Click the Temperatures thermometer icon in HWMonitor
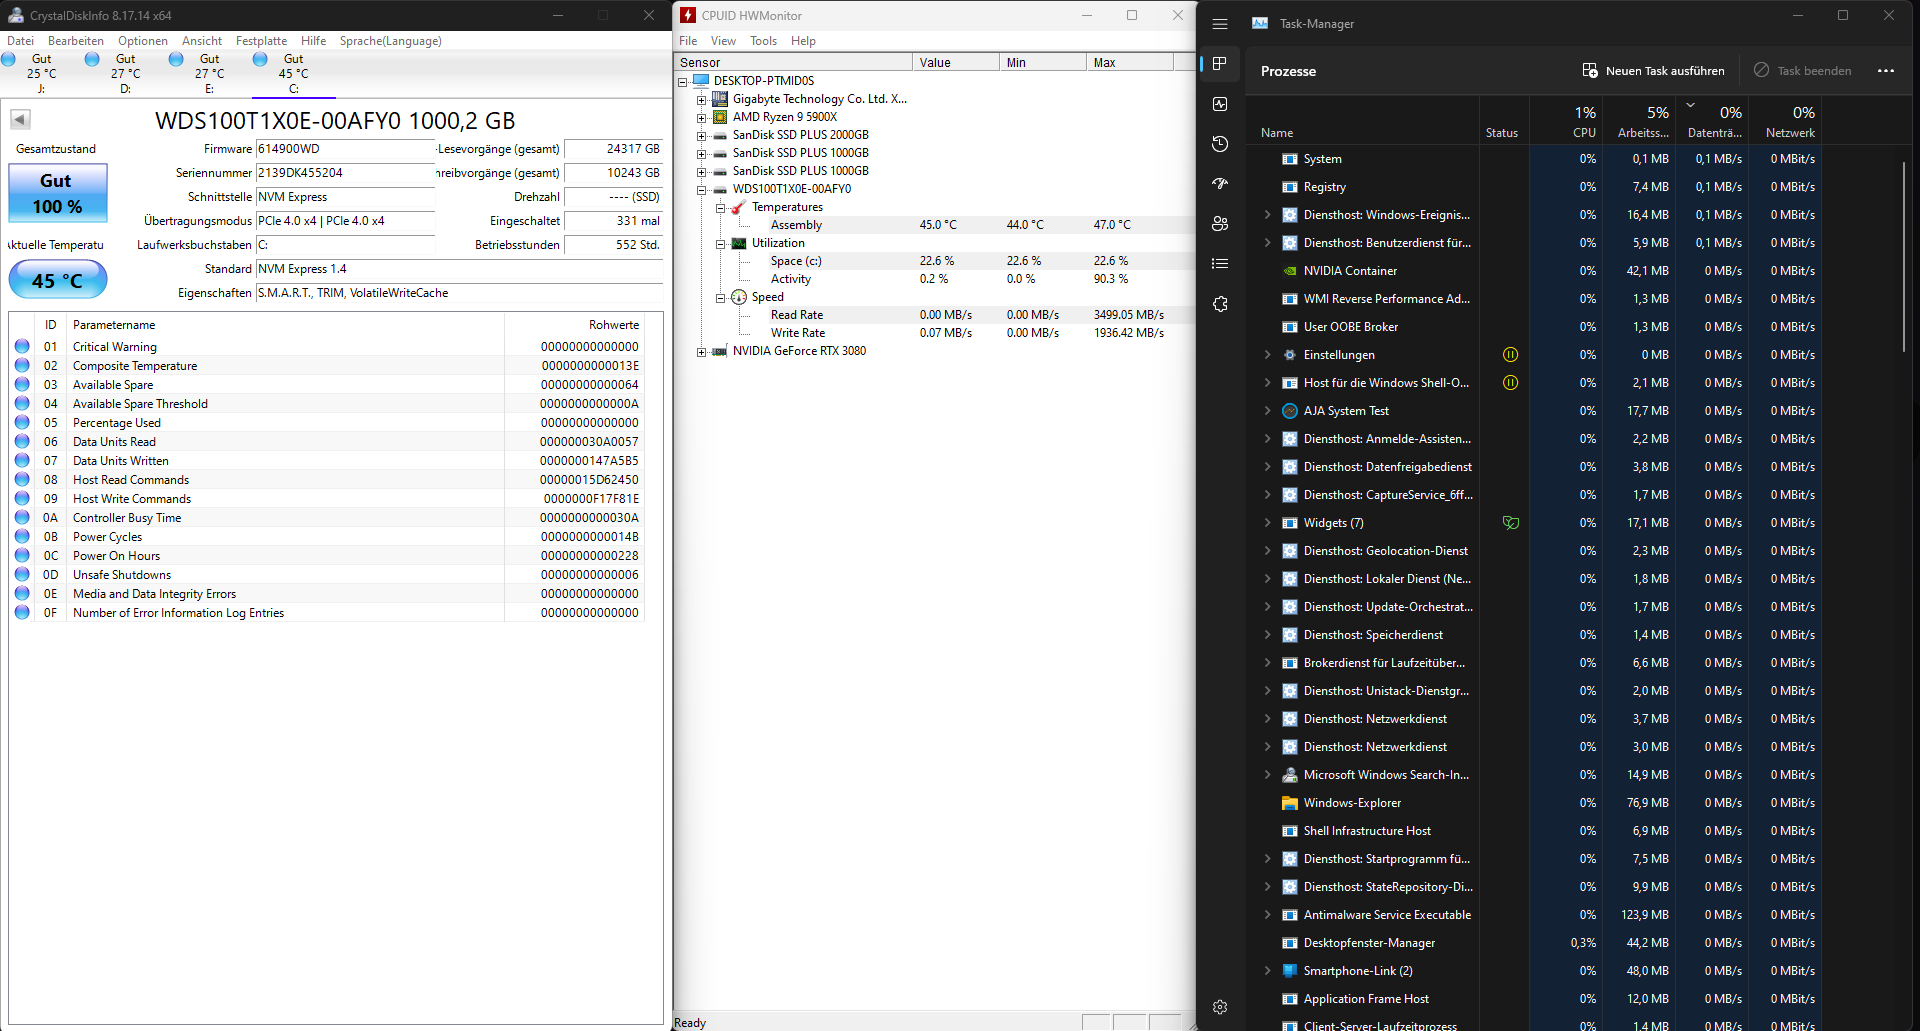 coord(739,207)
